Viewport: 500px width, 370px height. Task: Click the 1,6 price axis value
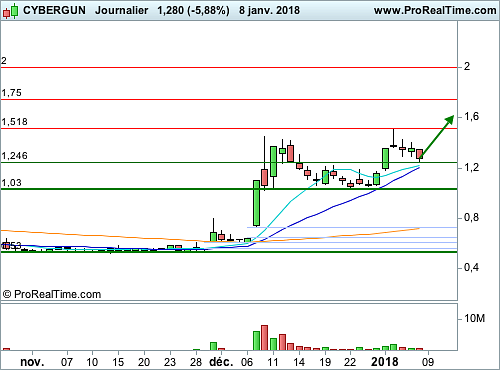pos(471,116)
